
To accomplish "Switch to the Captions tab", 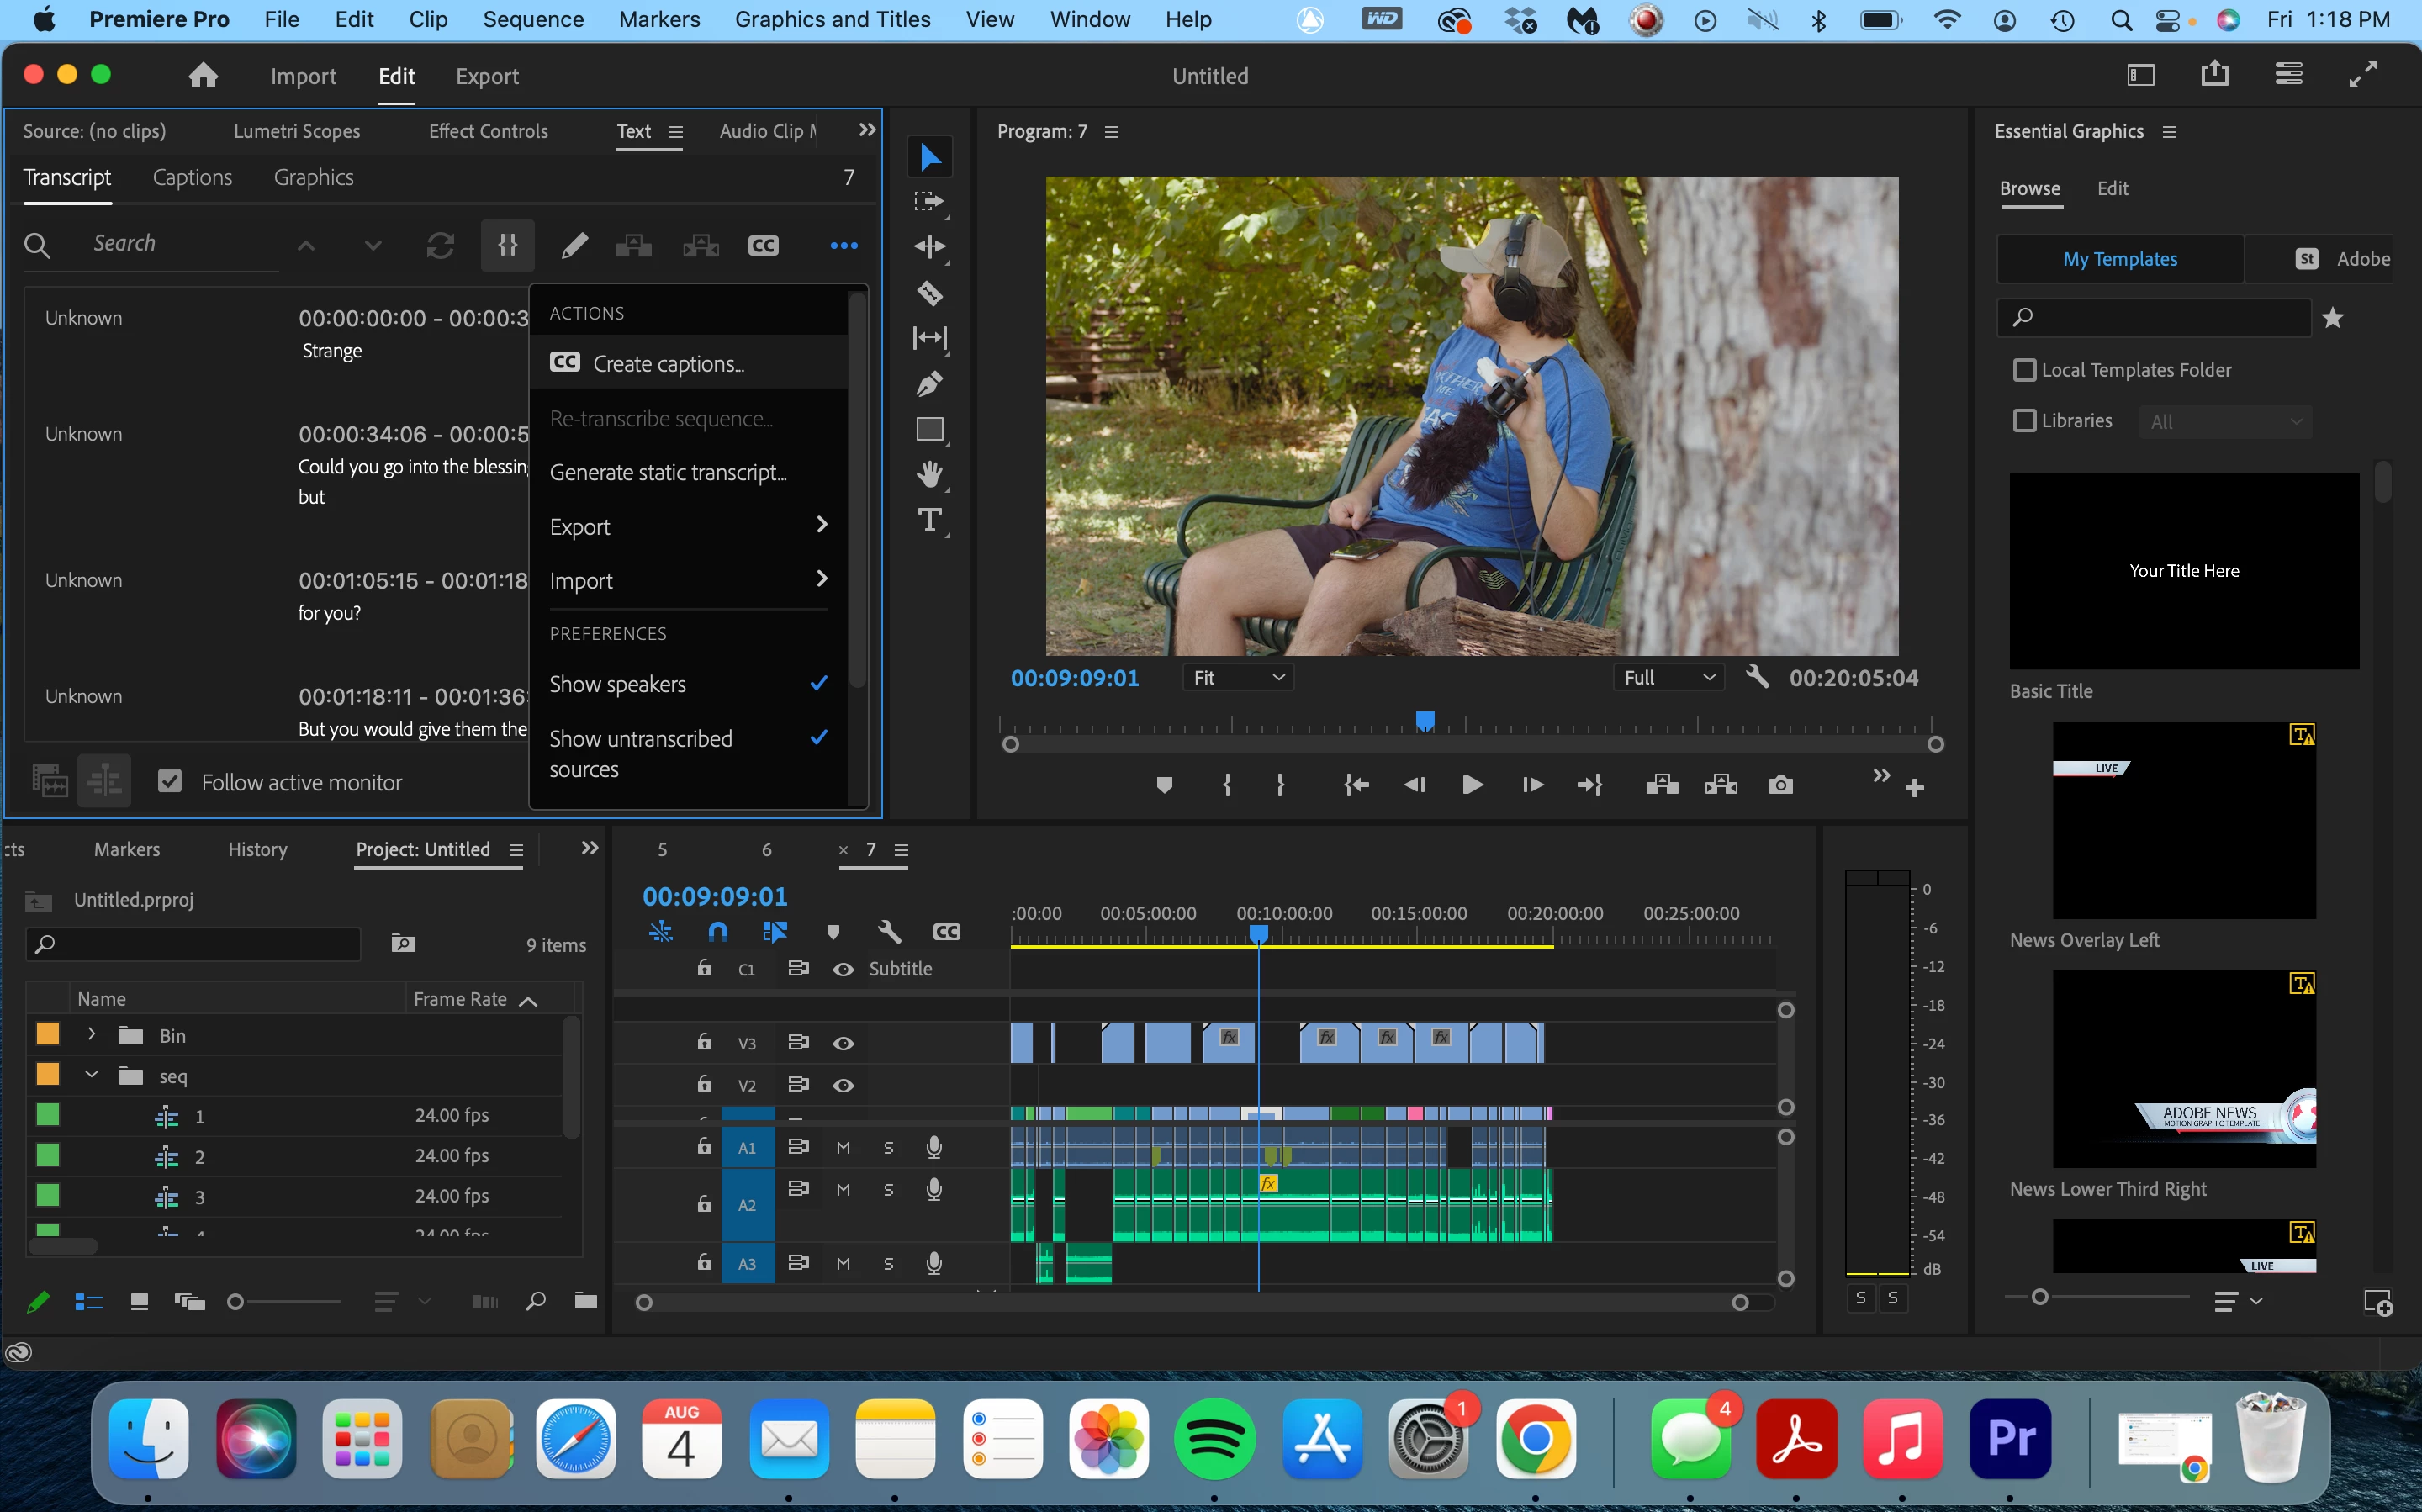I will [x=192, y=178].
